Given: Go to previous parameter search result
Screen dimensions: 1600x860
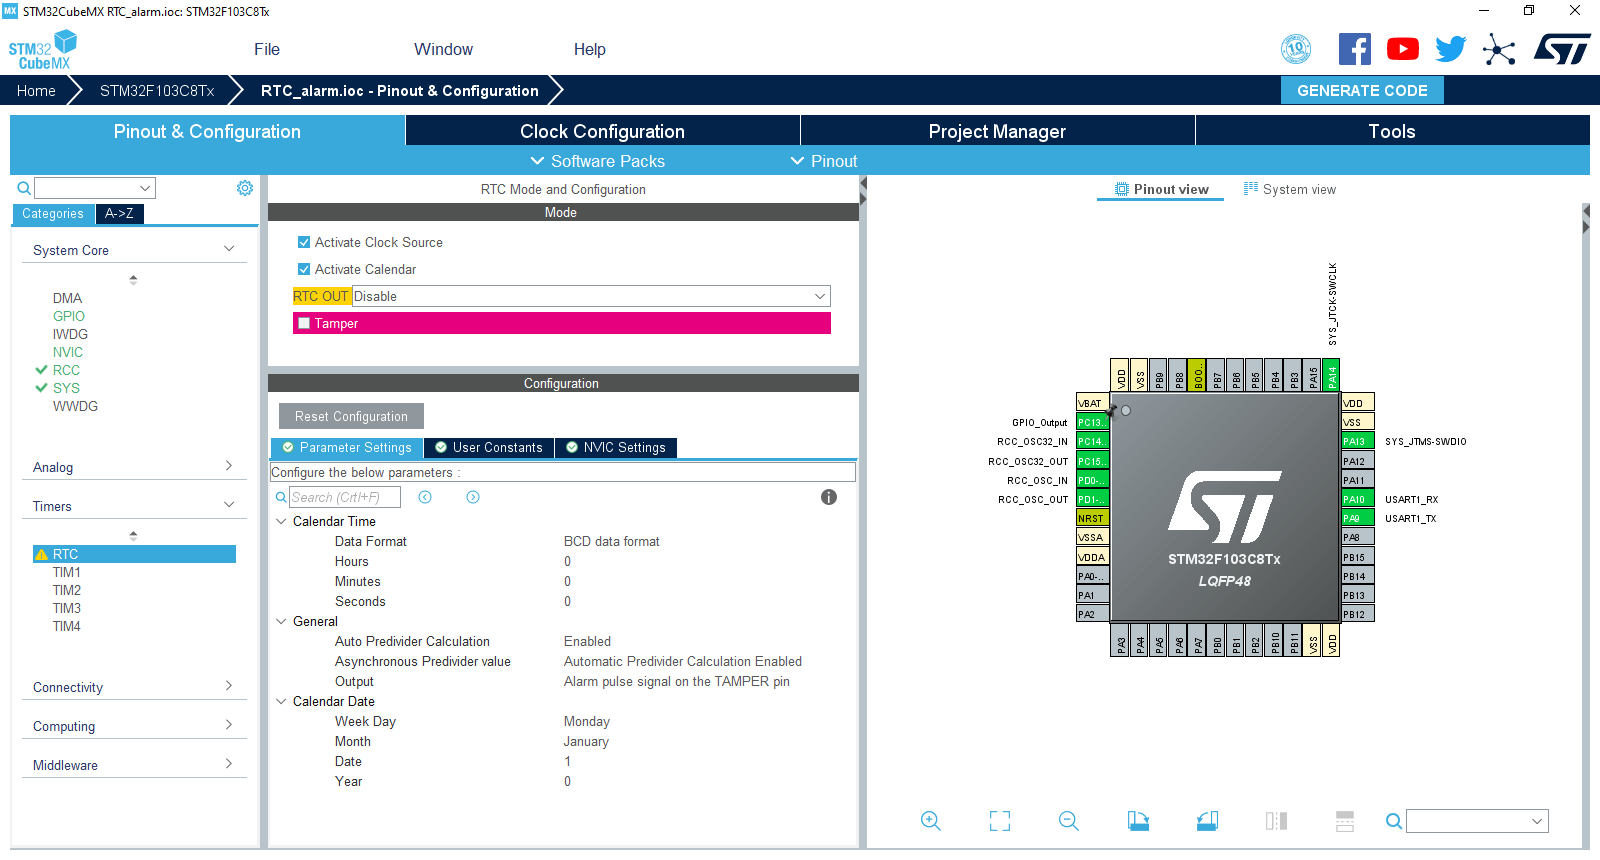Looking at the screenshot, I should tap(425, 497).
